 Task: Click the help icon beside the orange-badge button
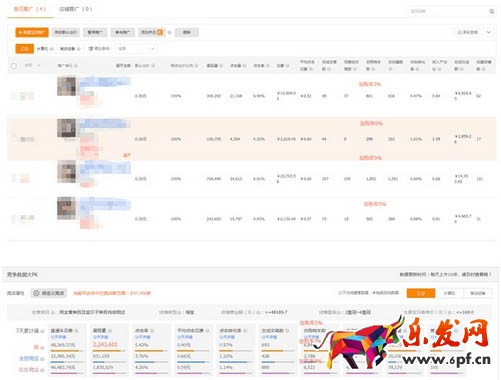tap(169, 32)
